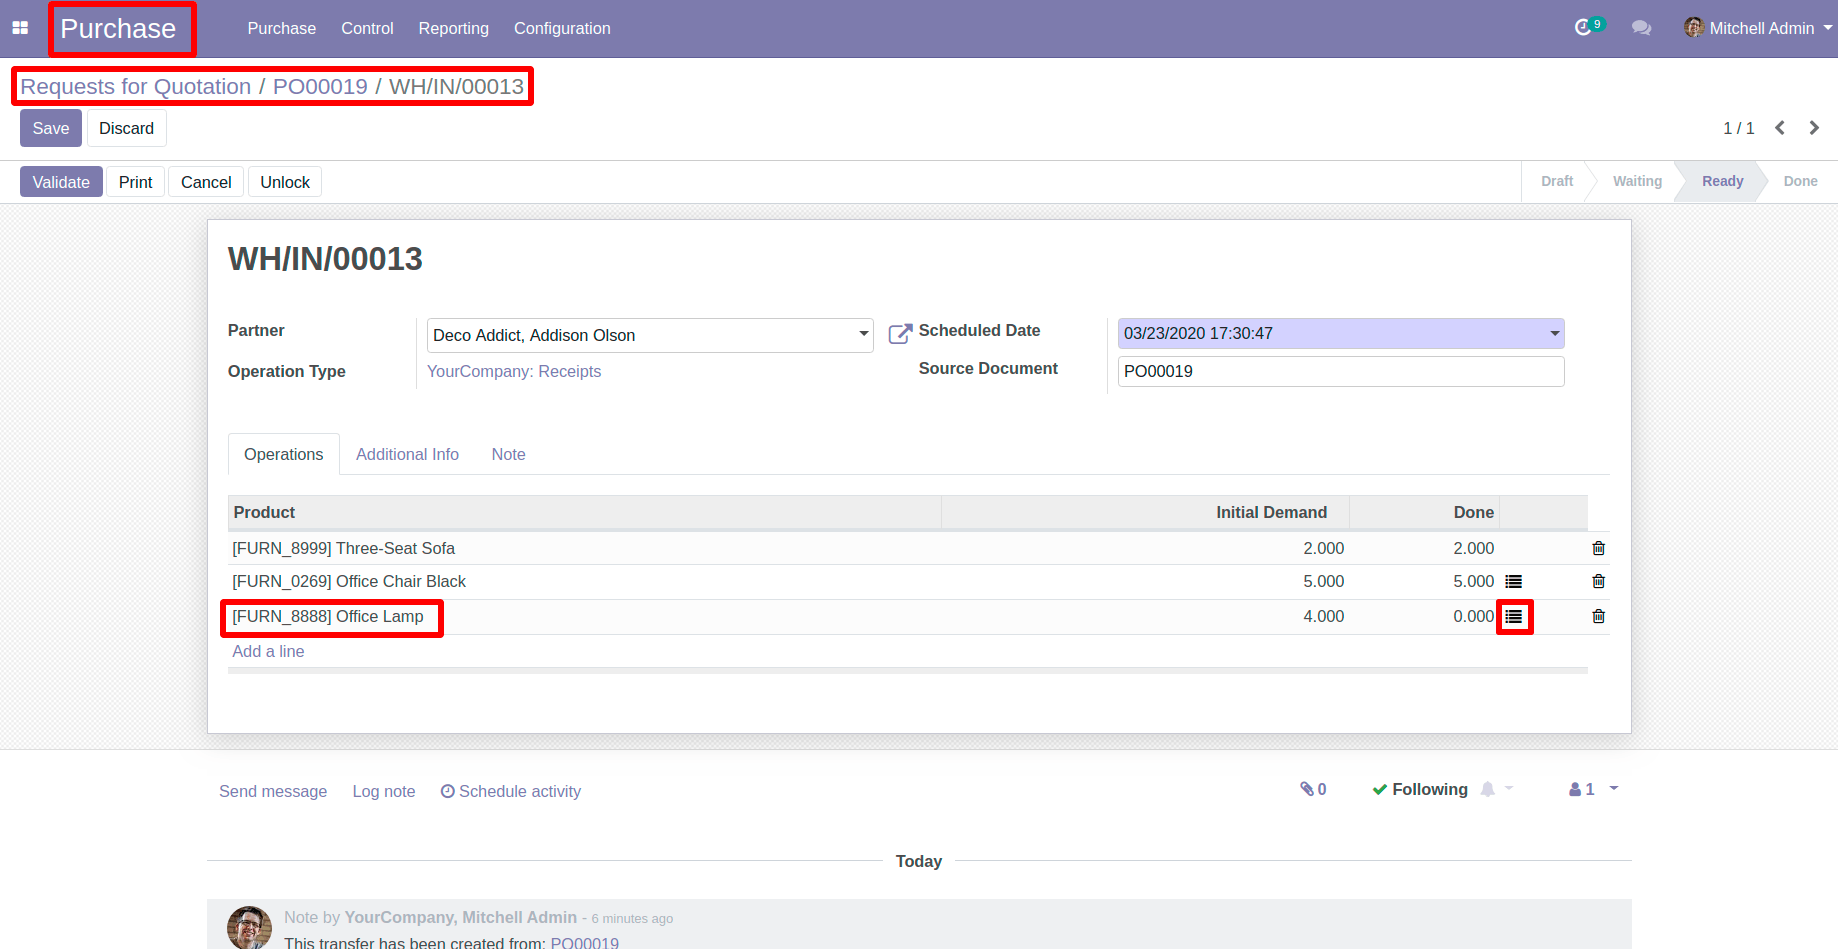Open Partner external link icon
This screenshot has width=1838, height=949.
pos(900,334)
